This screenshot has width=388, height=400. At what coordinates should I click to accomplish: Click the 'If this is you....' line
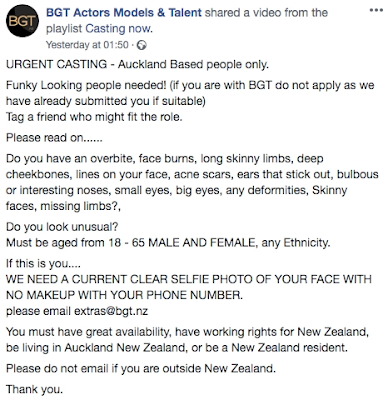(43, 263)
